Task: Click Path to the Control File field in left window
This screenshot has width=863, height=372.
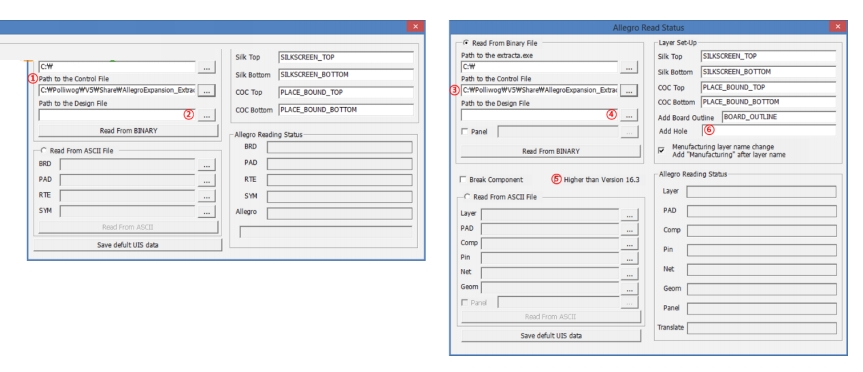Action: (117, 90)
